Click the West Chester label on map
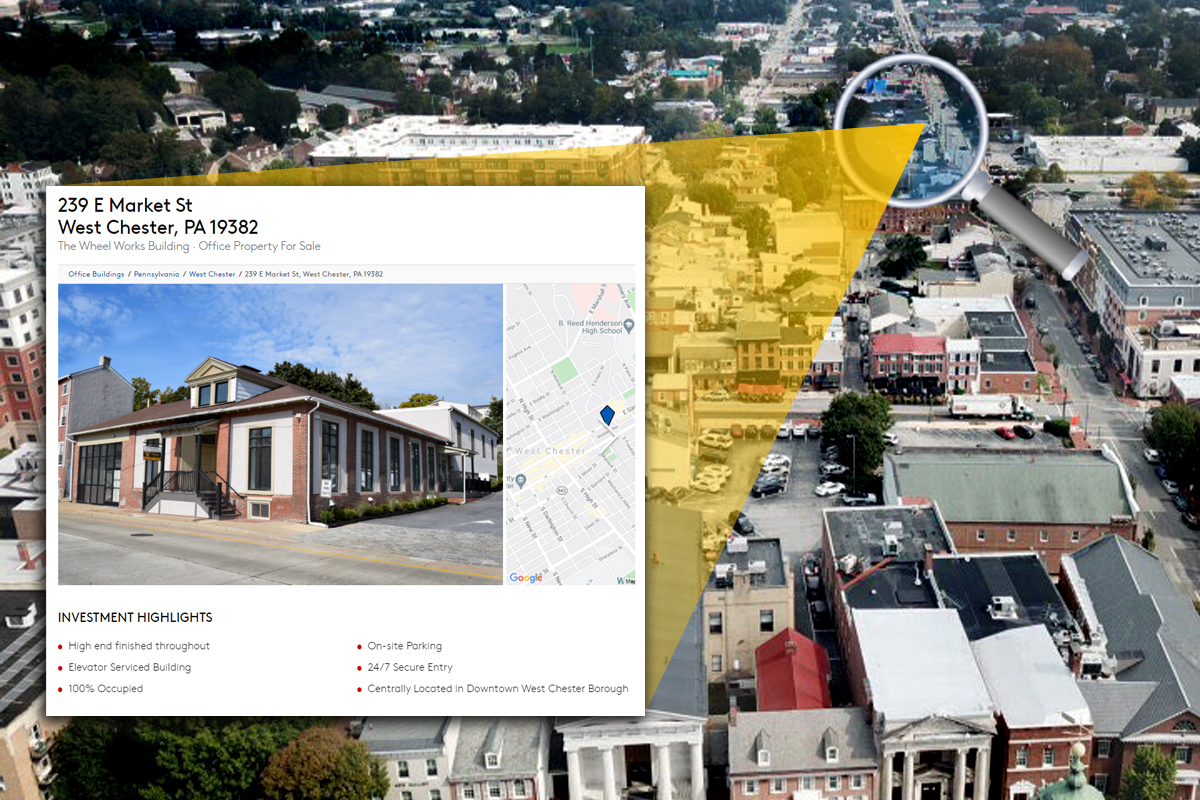This screenshot has width=1200, height=800. pos(550,451)
